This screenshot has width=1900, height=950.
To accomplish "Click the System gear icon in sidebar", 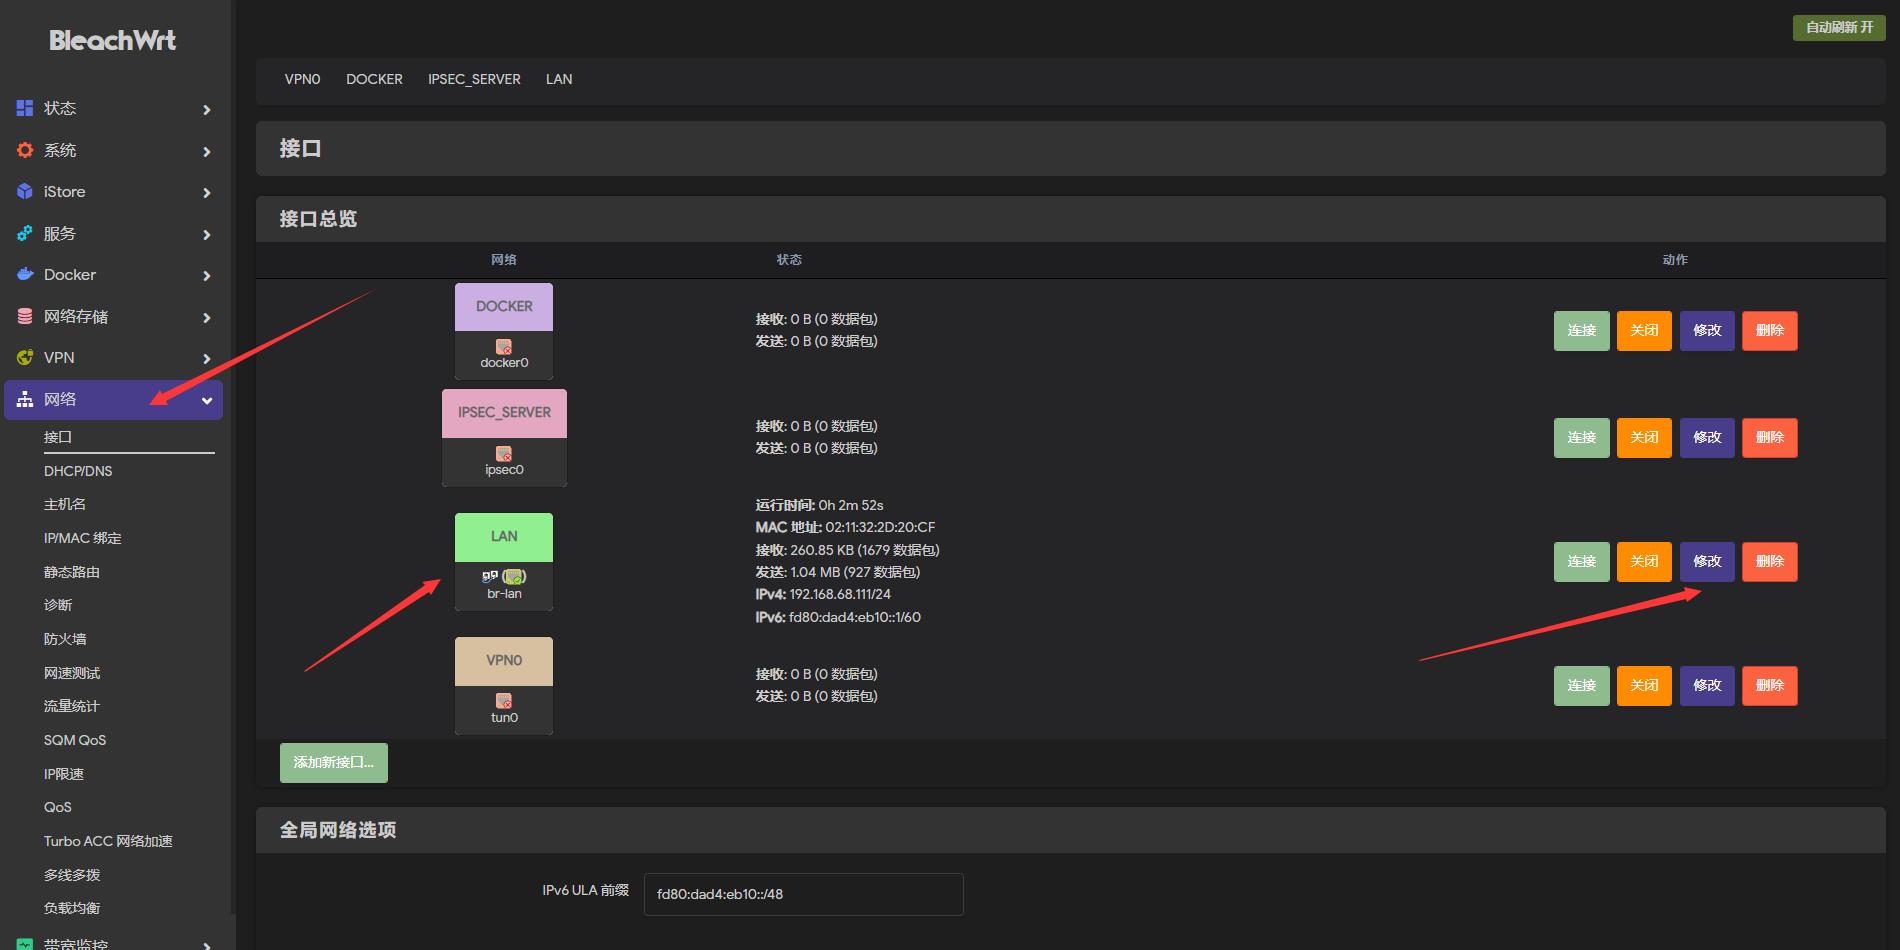I will click(x=25, y=150).
